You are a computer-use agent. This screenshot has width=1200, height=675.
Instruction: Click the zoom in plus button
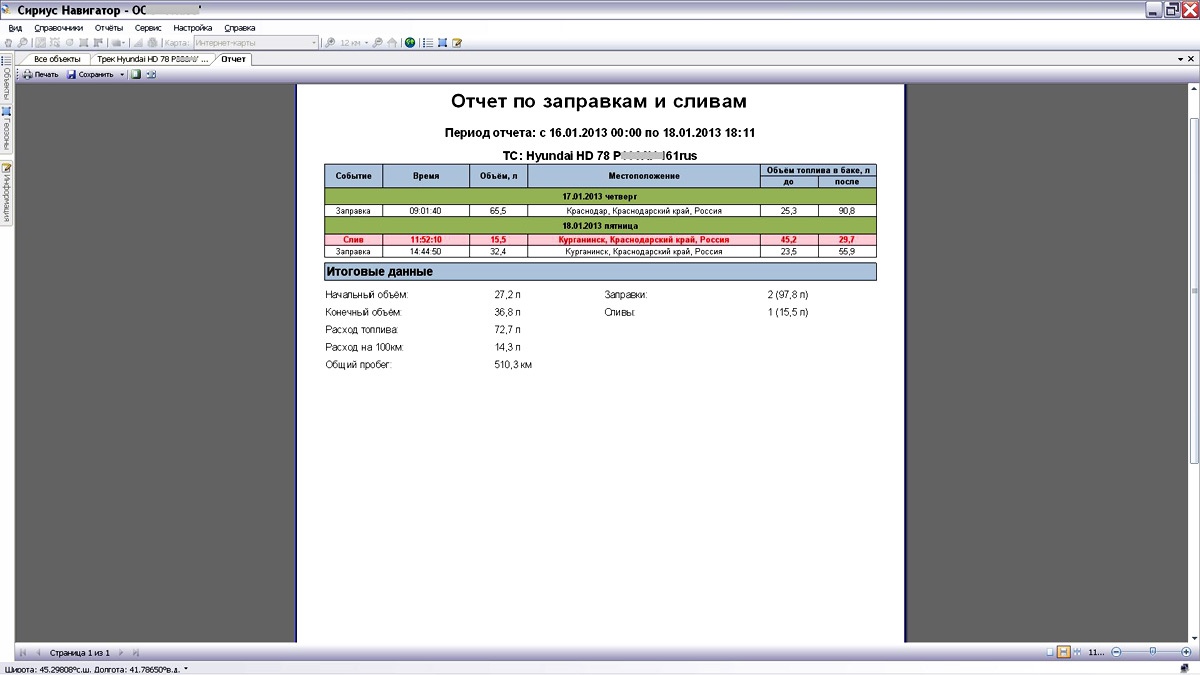(1186, 652)
